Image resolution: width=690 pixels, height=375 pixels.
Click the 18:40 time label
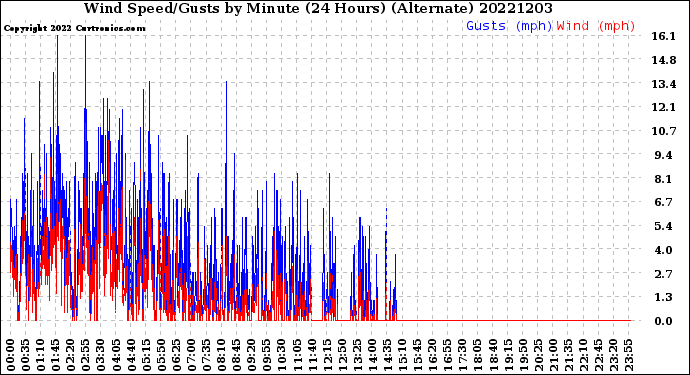pyautogui.click(x=492, y=355)
